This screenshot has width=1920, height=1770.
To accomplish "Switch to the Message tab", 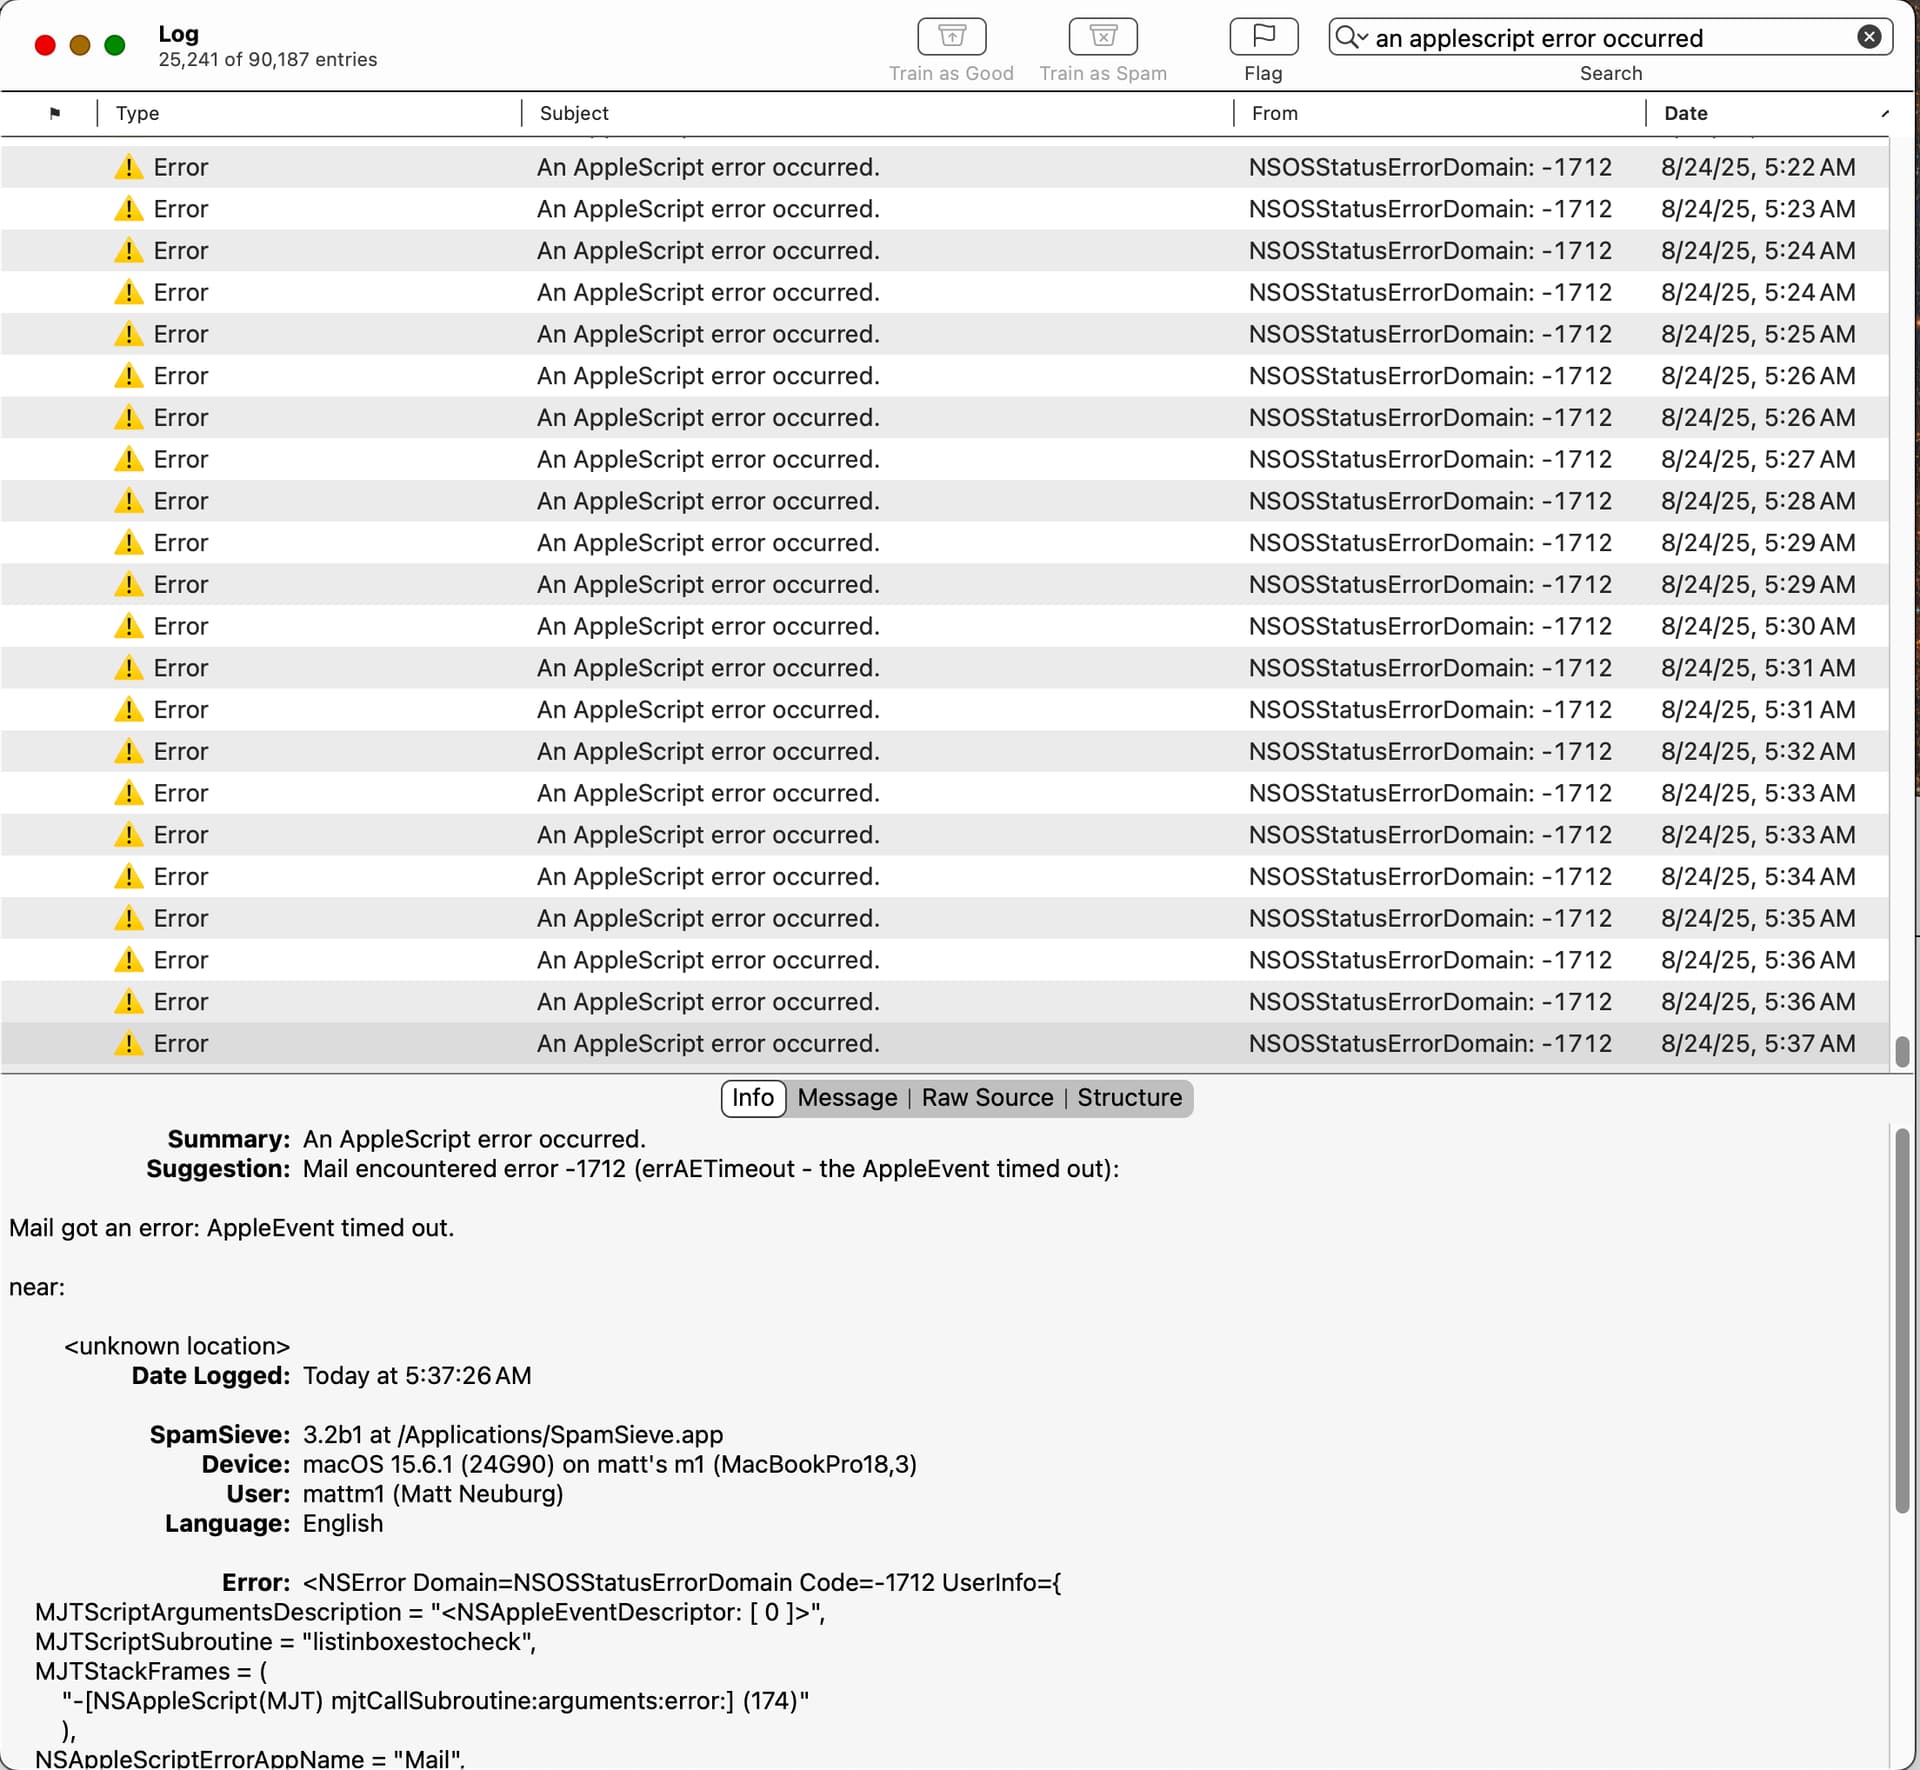I will [x=847, y=1097].
